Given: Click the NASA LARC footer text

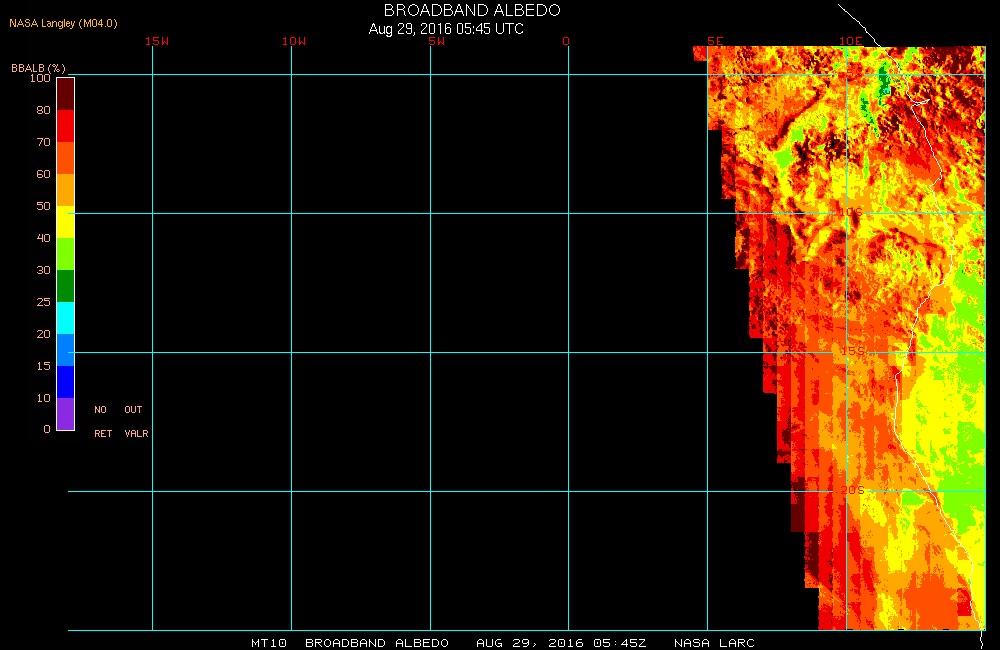Looking at the screenshot, I should [x=714, y=642].
